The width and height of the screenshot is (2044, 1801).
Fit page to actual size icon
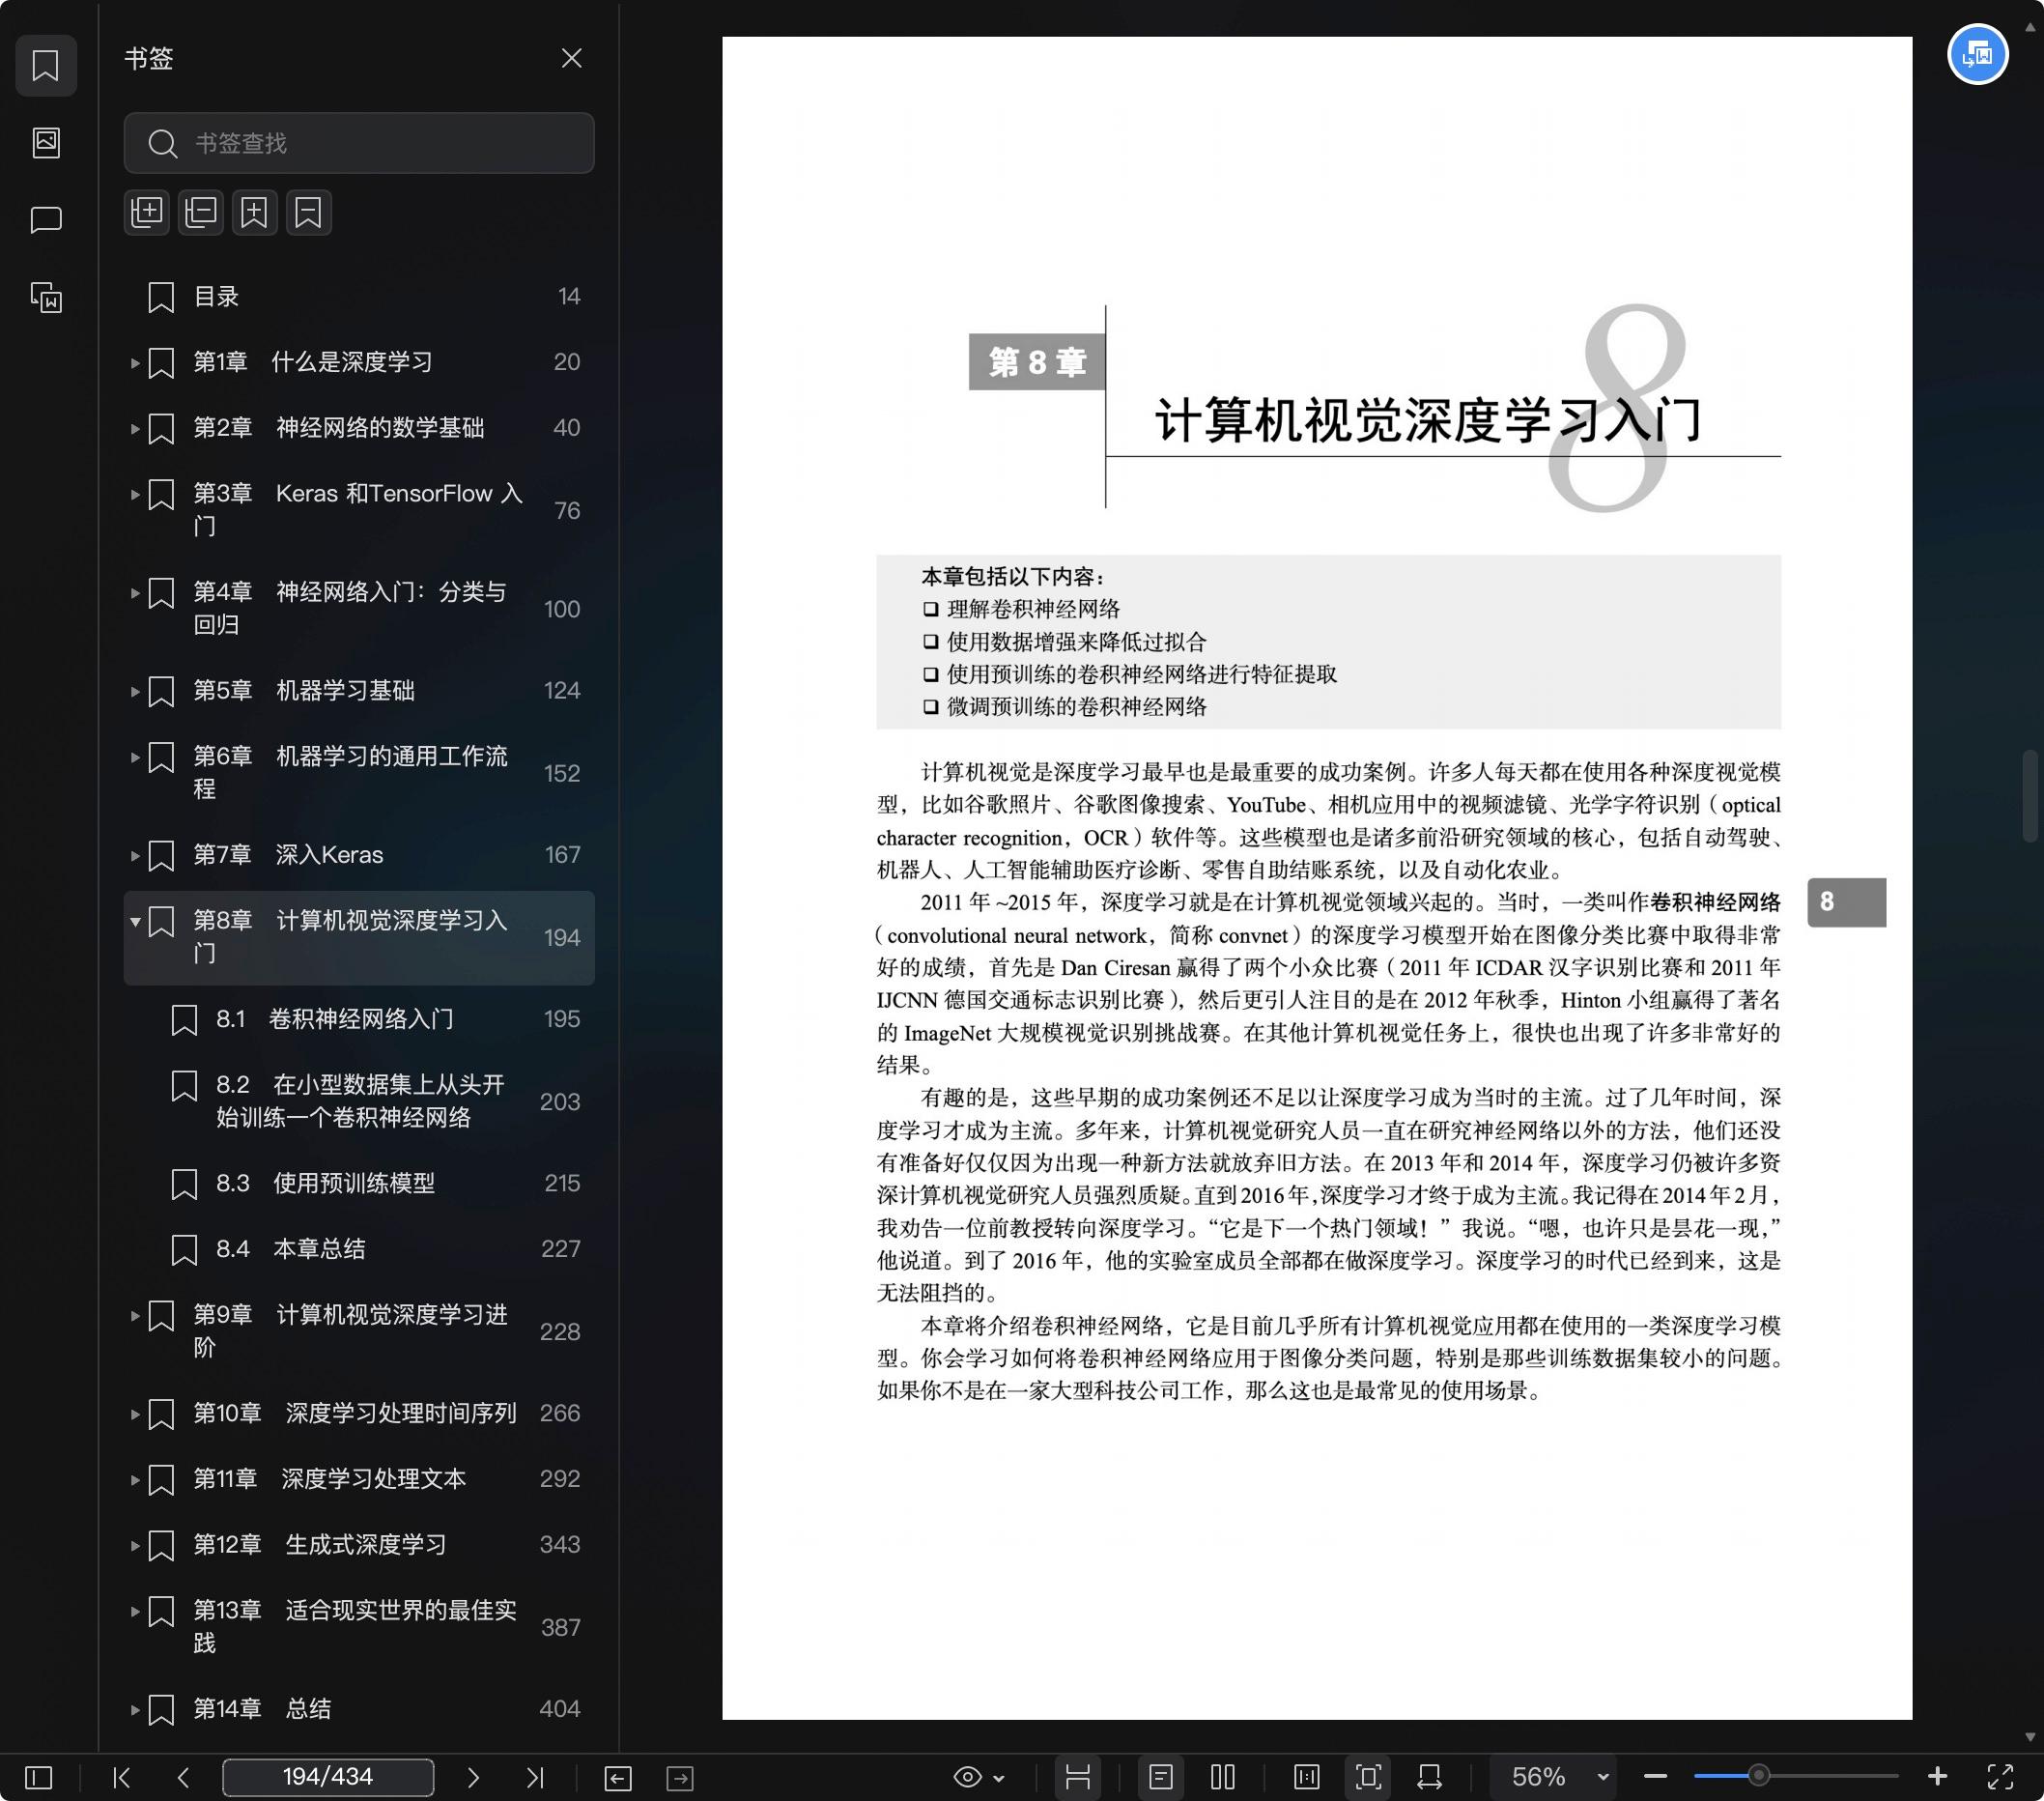[1306, 1777]
